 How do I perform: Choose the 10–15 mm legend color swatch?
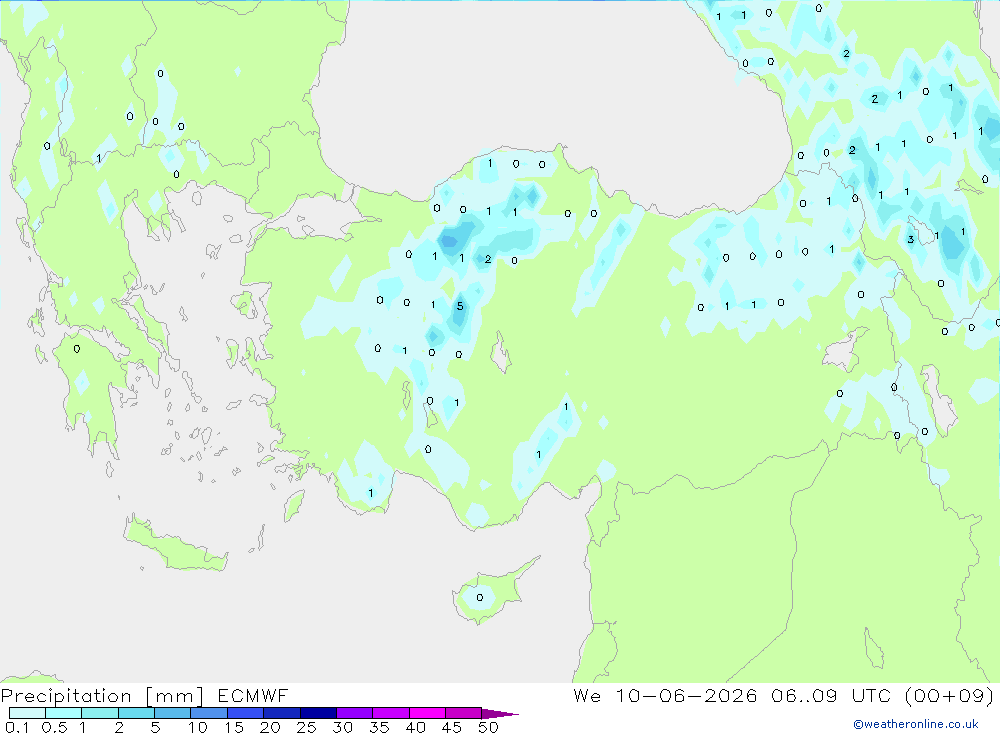(209, 713)
